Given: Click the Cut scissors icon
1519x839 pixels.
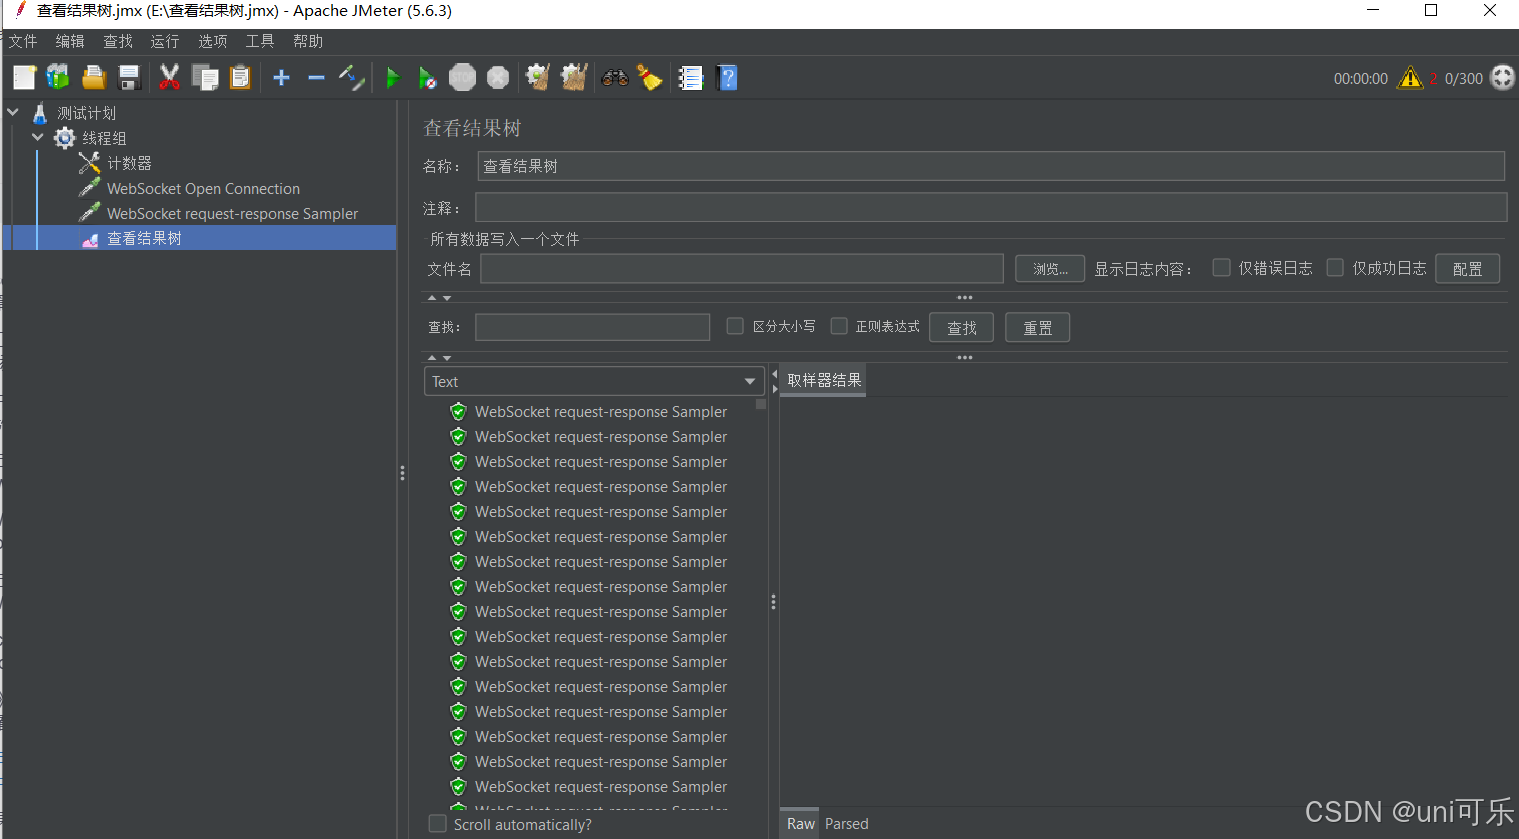Looking at the screenshot, I should [169, 78].
